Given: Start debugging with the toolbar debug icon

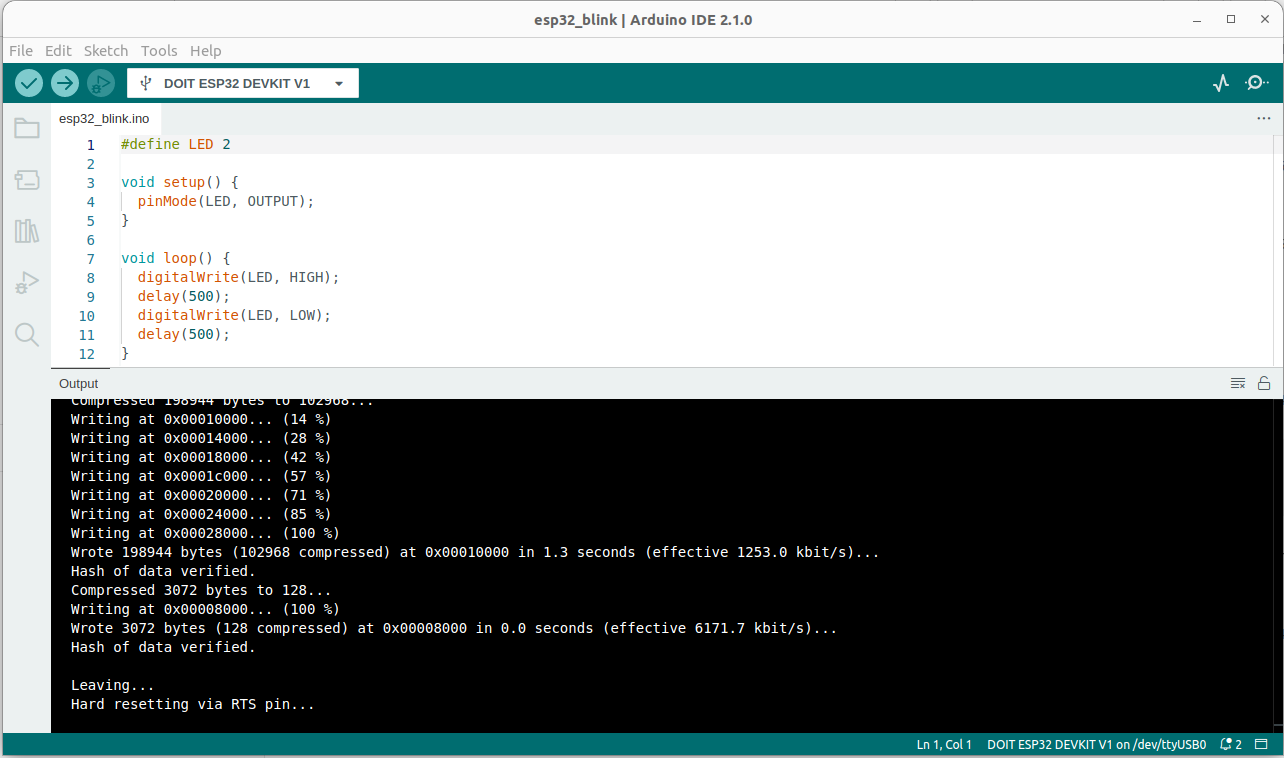Looking at the screenshot, I should [101, 83].
